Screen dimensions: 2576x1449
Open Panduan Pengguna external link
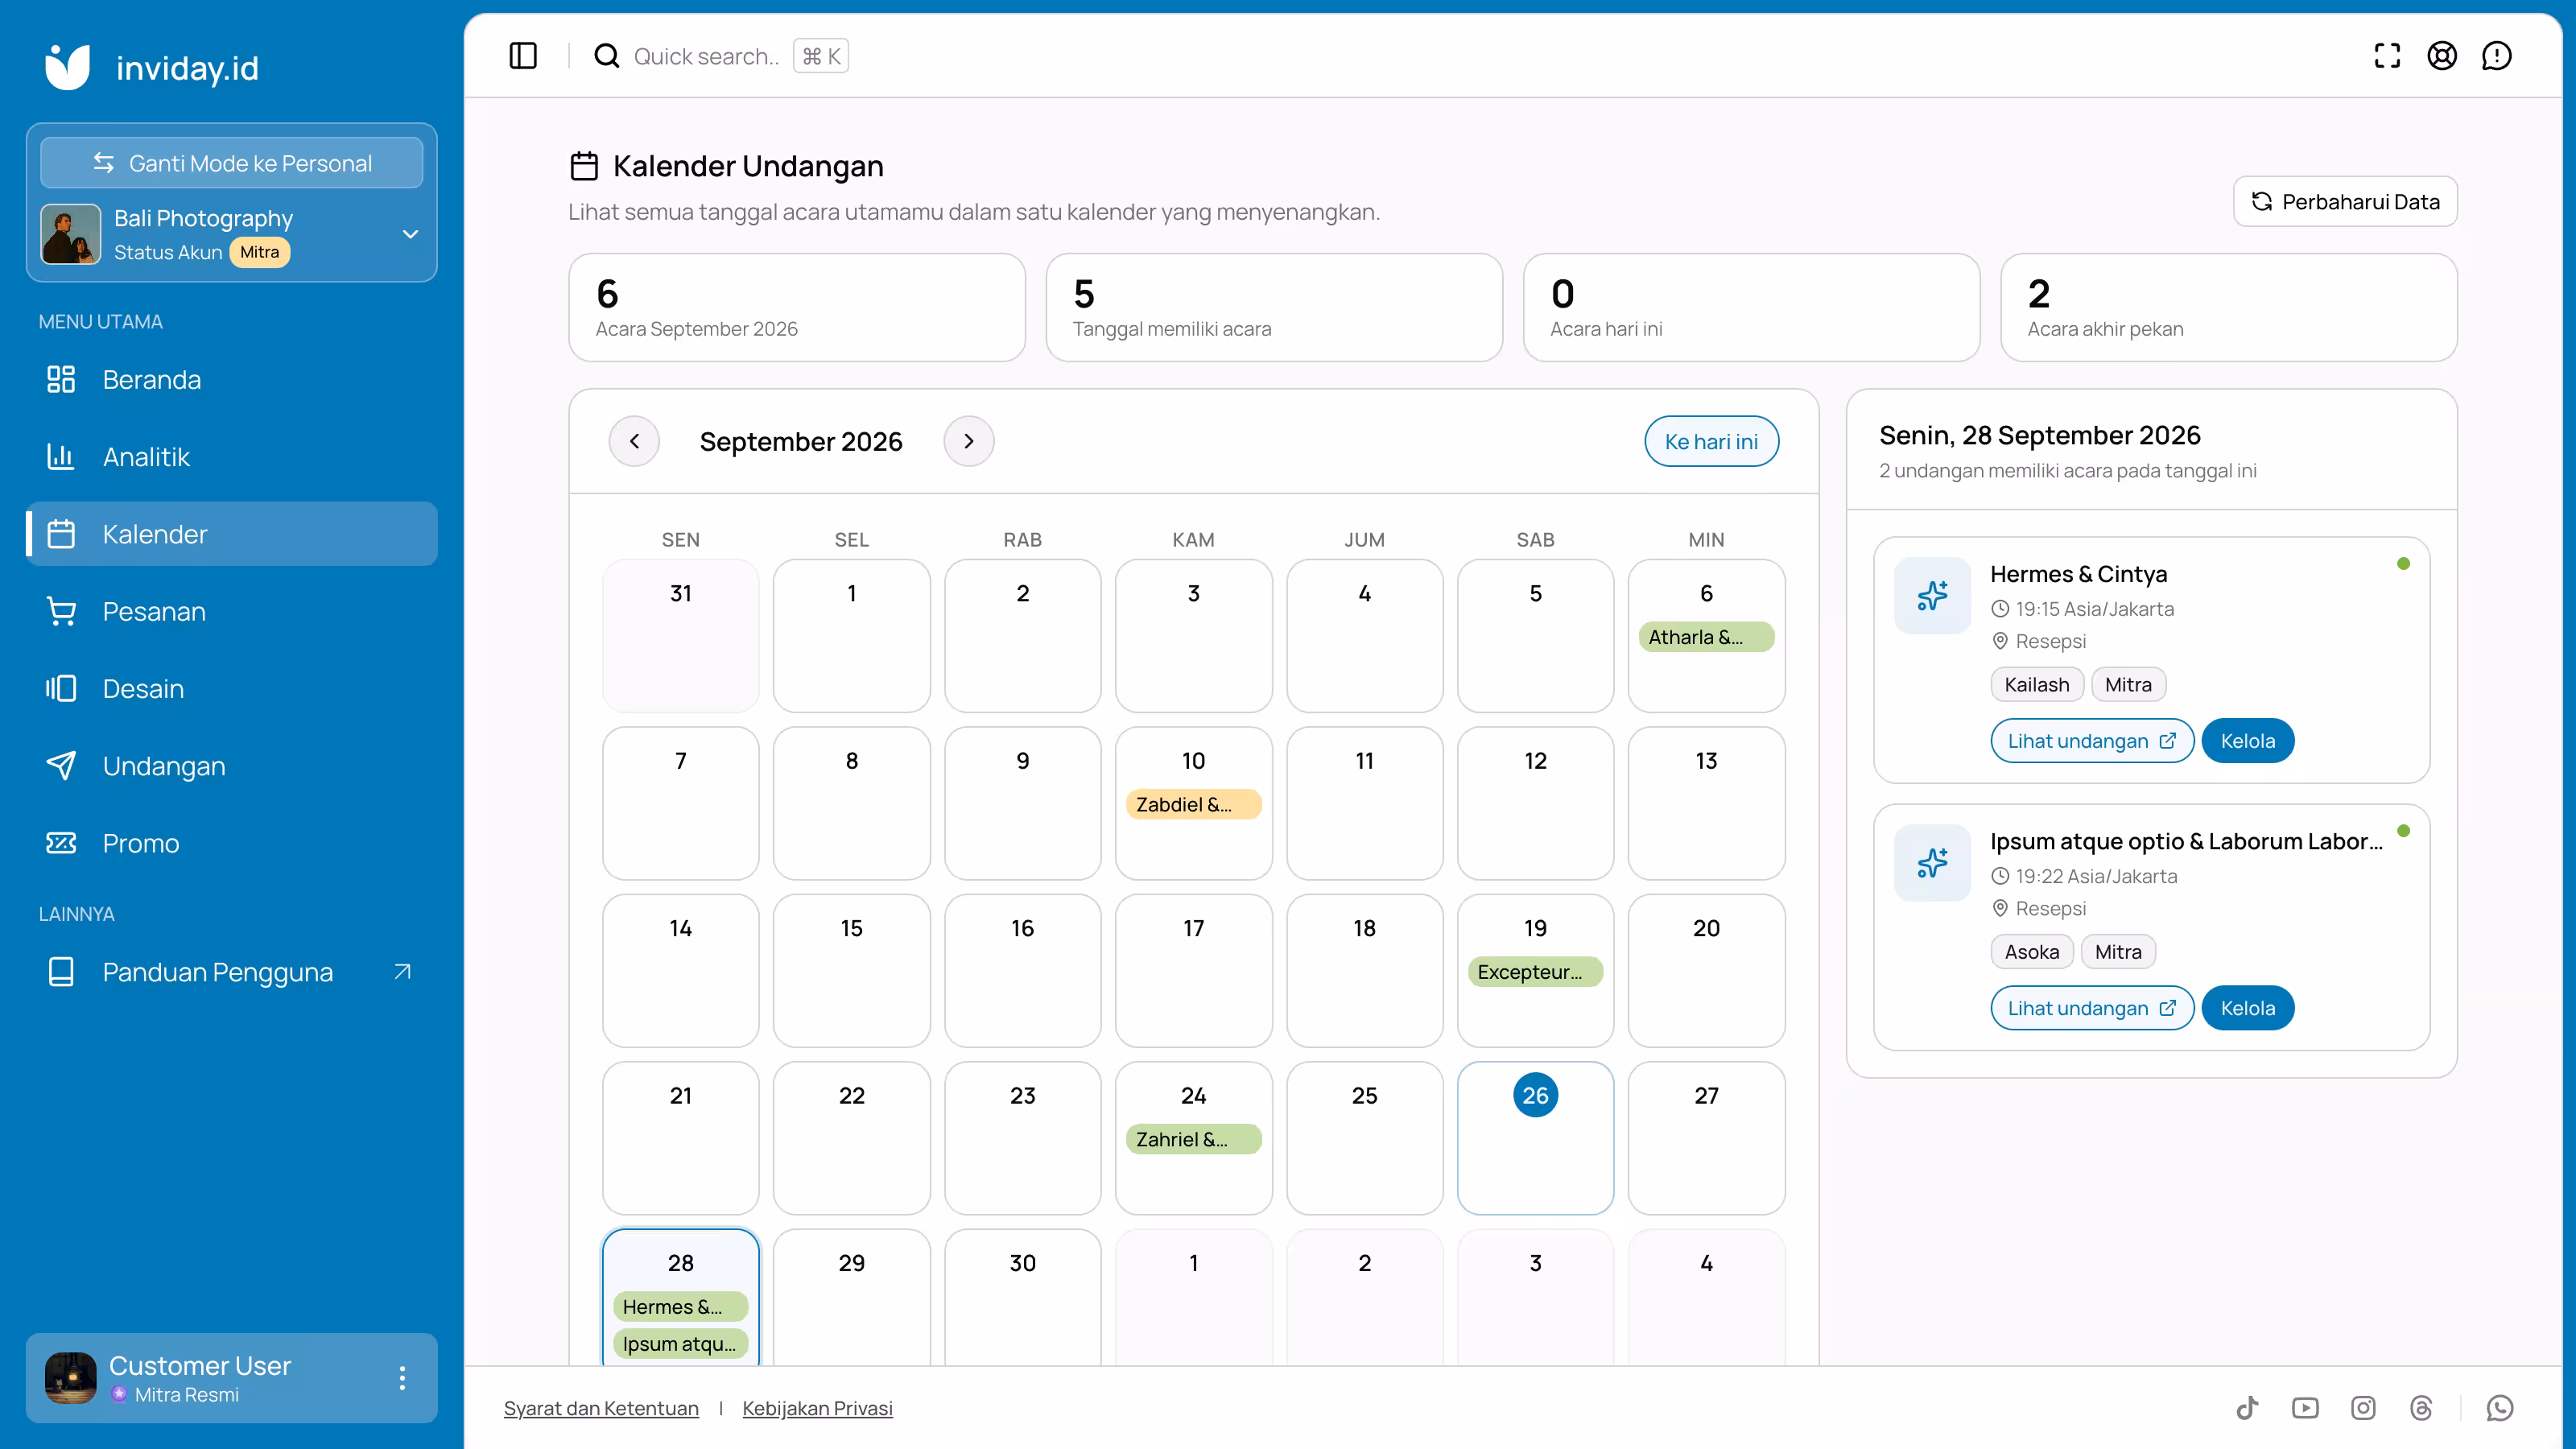tap(232, 972)
